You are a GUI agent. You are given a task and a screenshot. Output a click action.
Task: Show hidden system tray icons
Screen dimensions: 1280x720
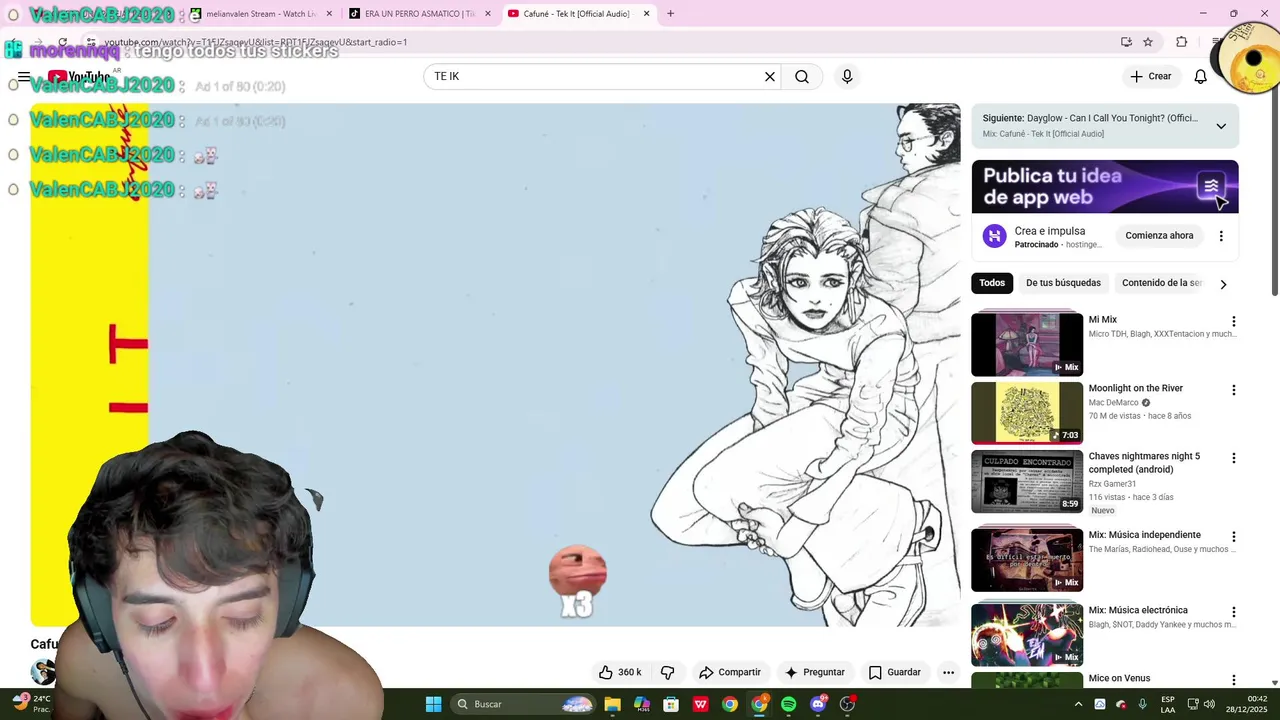coord(1078,704)
